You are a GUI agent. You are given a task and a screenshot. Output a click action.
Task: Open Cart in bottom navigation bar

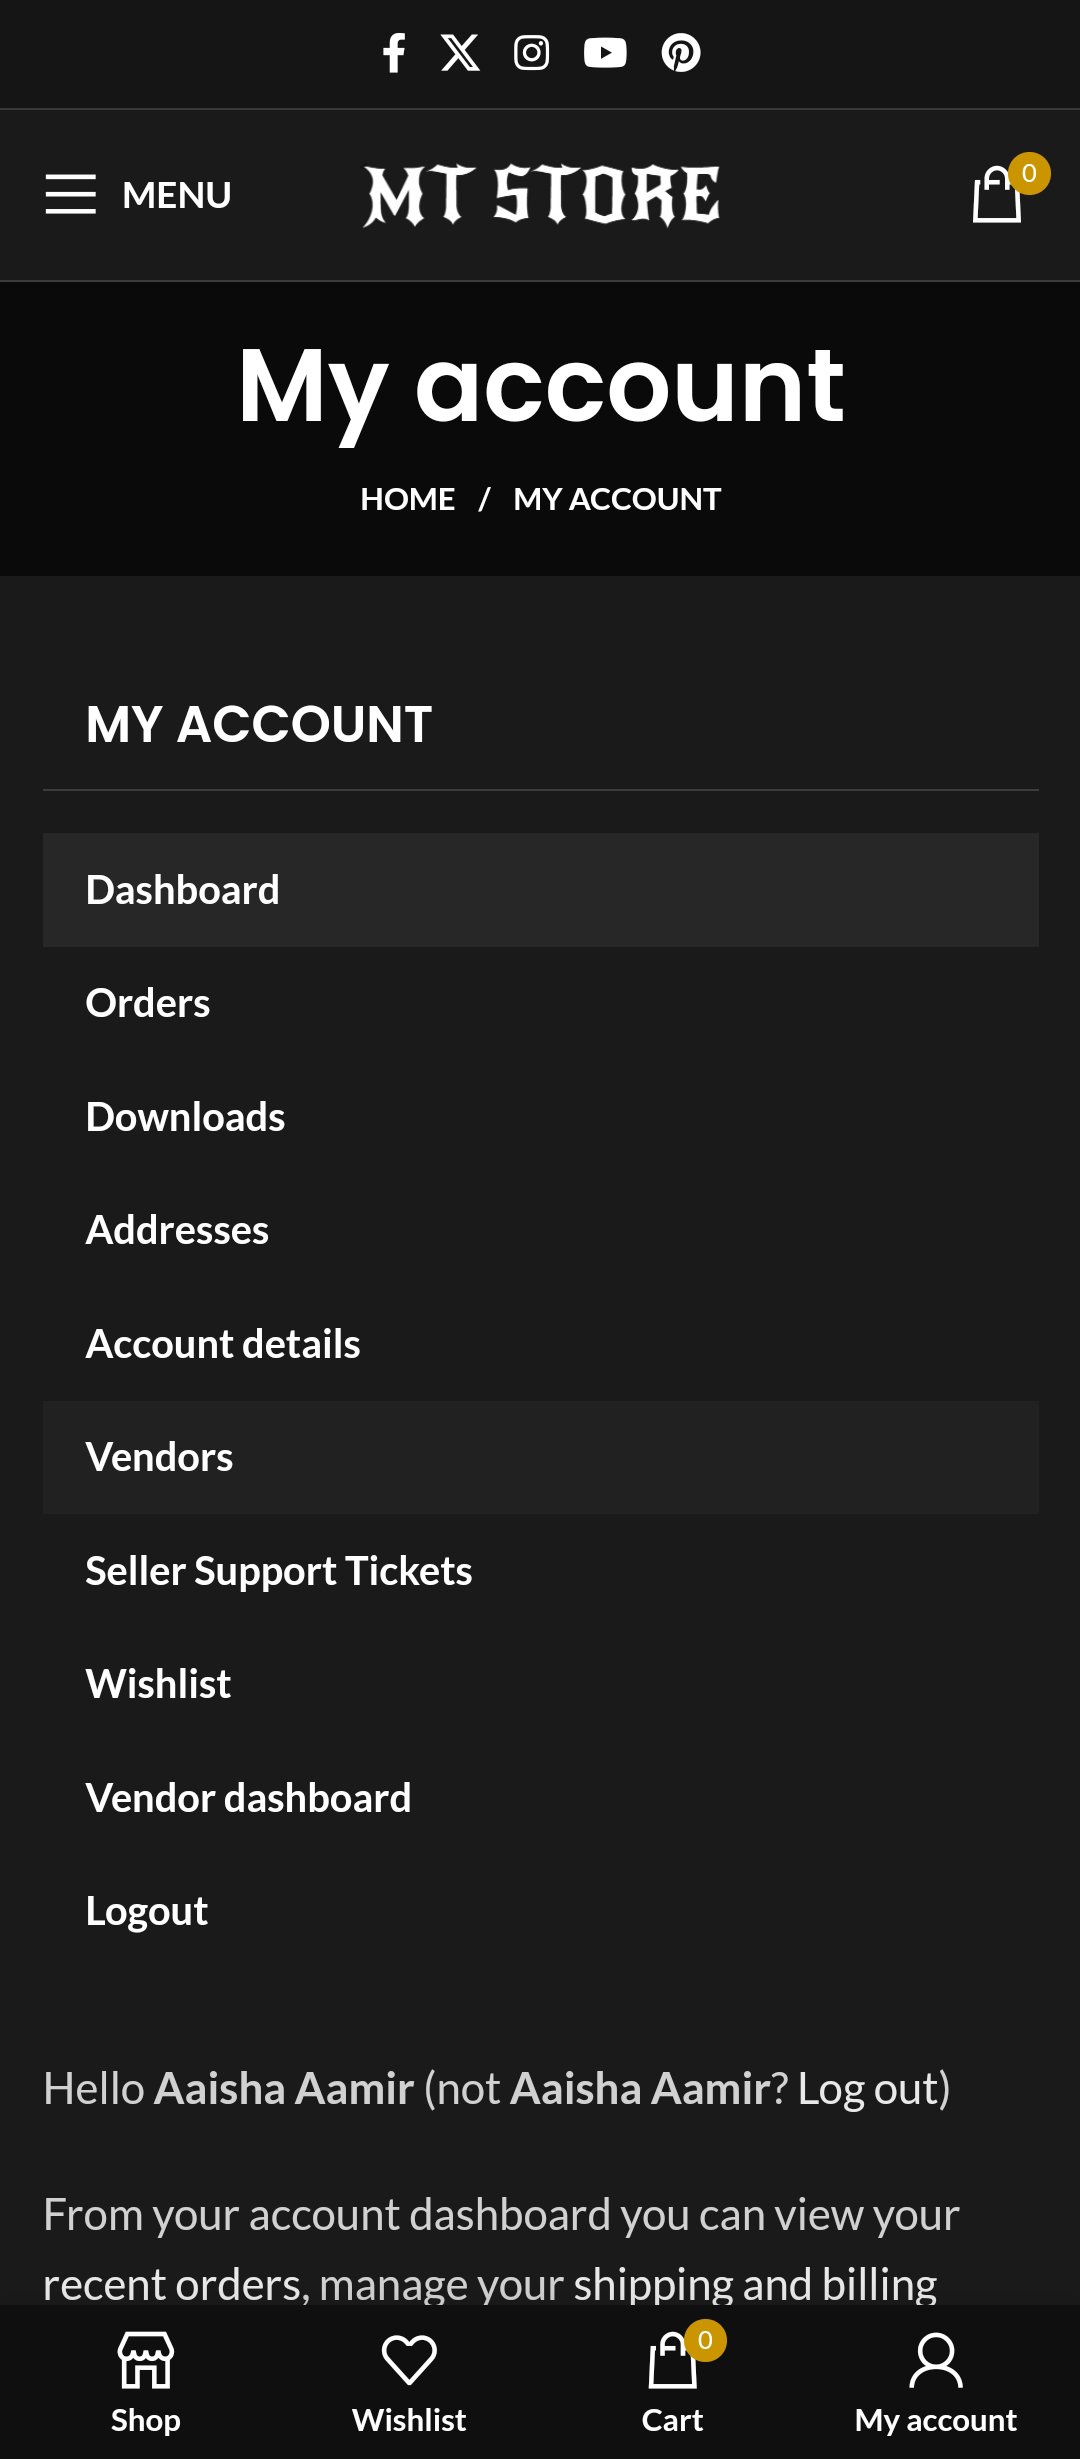[673, 2381]
